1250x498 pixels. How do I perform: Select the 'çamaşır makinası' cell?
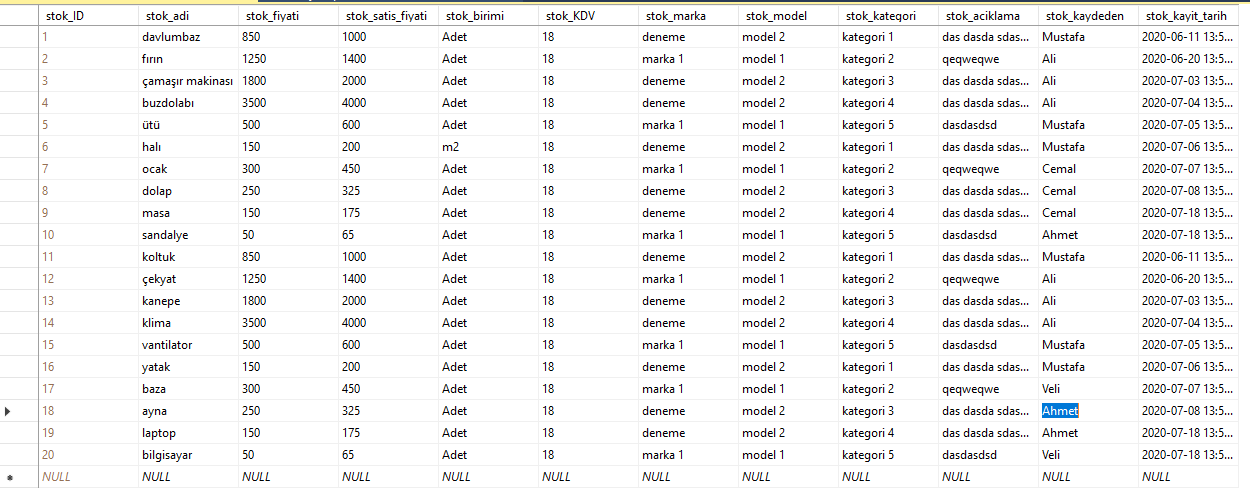[188, 81]
